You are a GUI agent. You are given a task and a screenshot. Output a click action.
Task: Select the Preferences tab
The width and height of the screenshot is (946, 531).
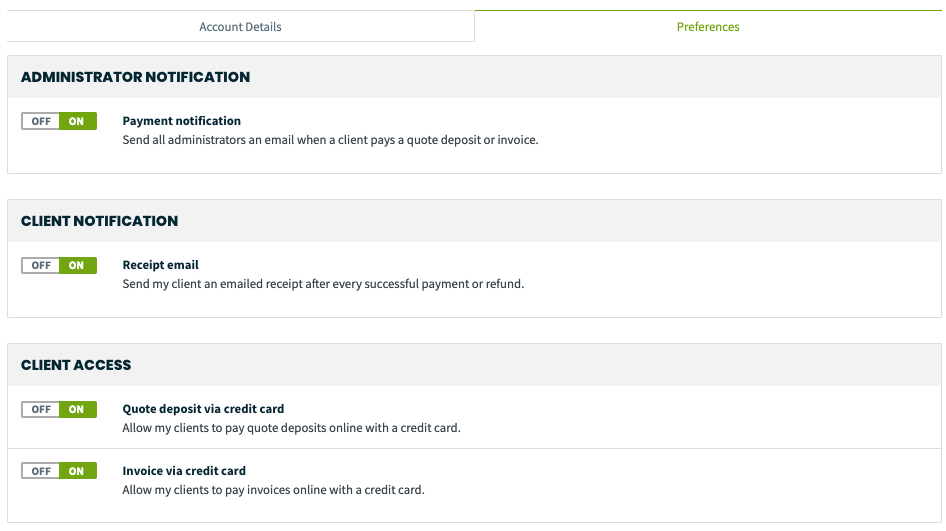click(708, 27)
